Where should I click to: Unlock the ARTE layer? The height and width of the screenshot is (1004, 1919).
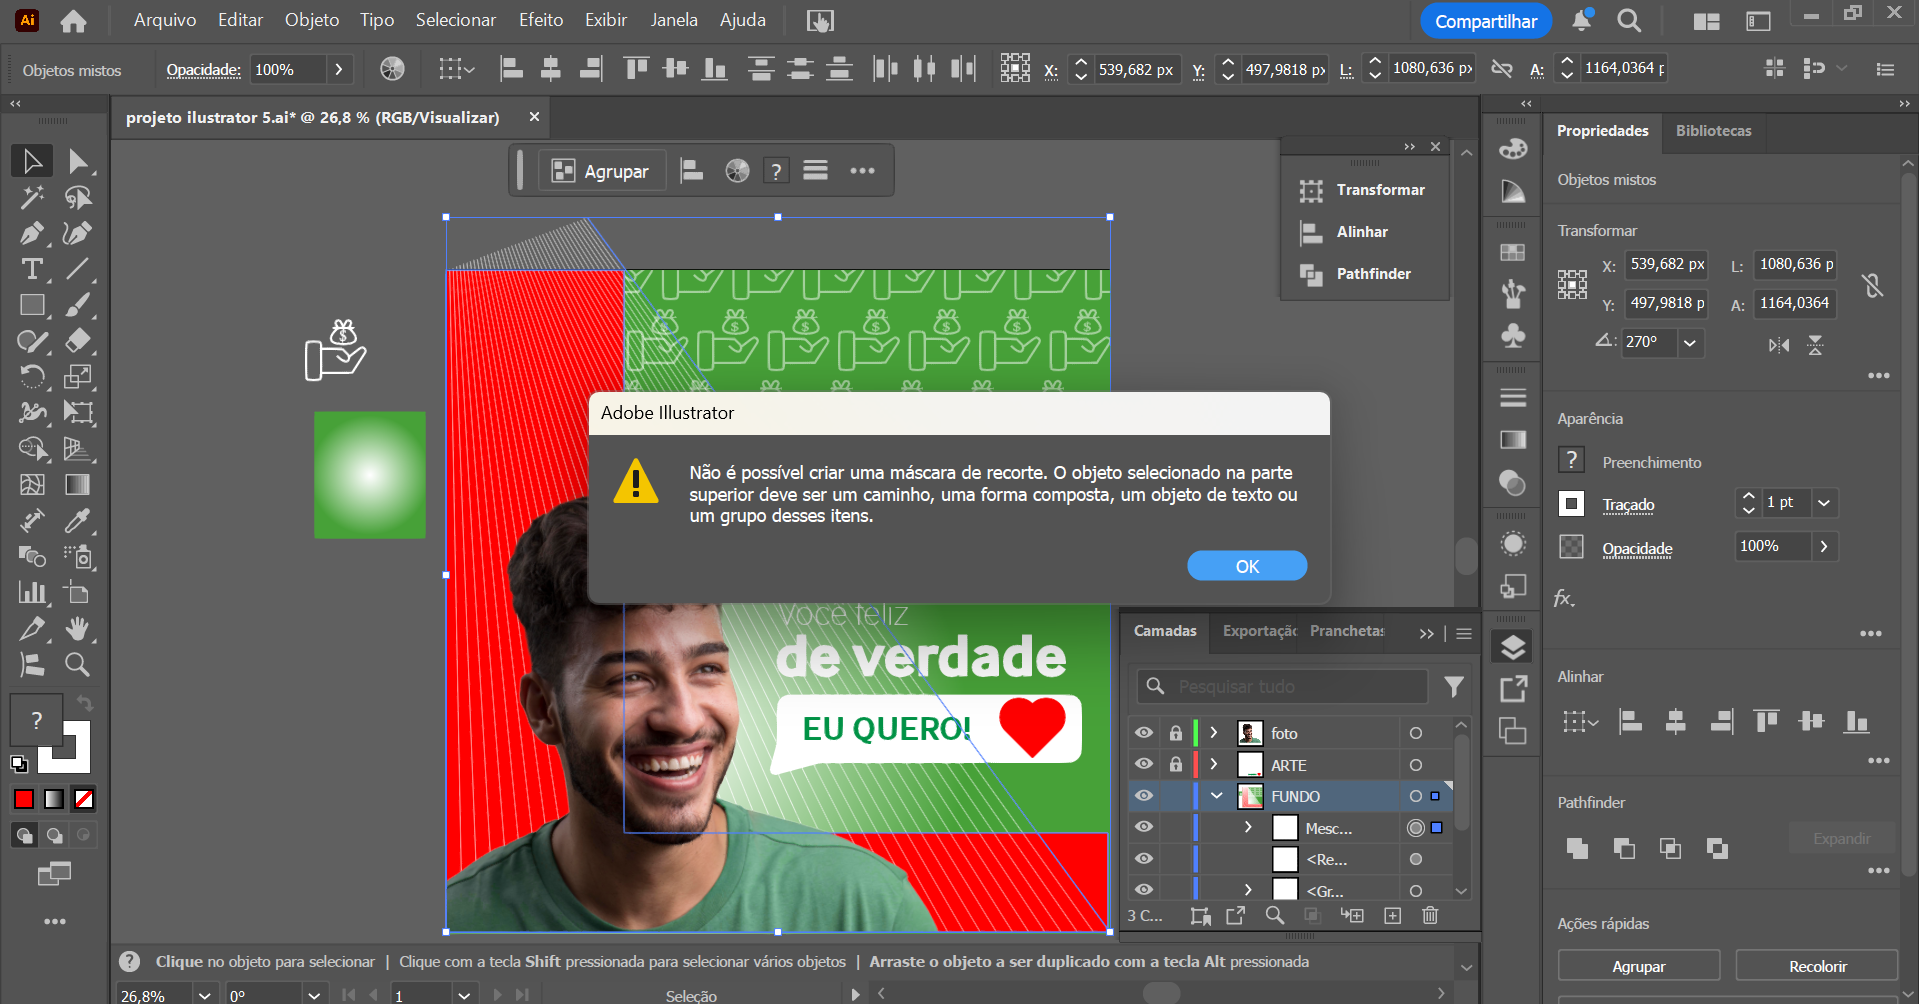tap(1176, 764)
